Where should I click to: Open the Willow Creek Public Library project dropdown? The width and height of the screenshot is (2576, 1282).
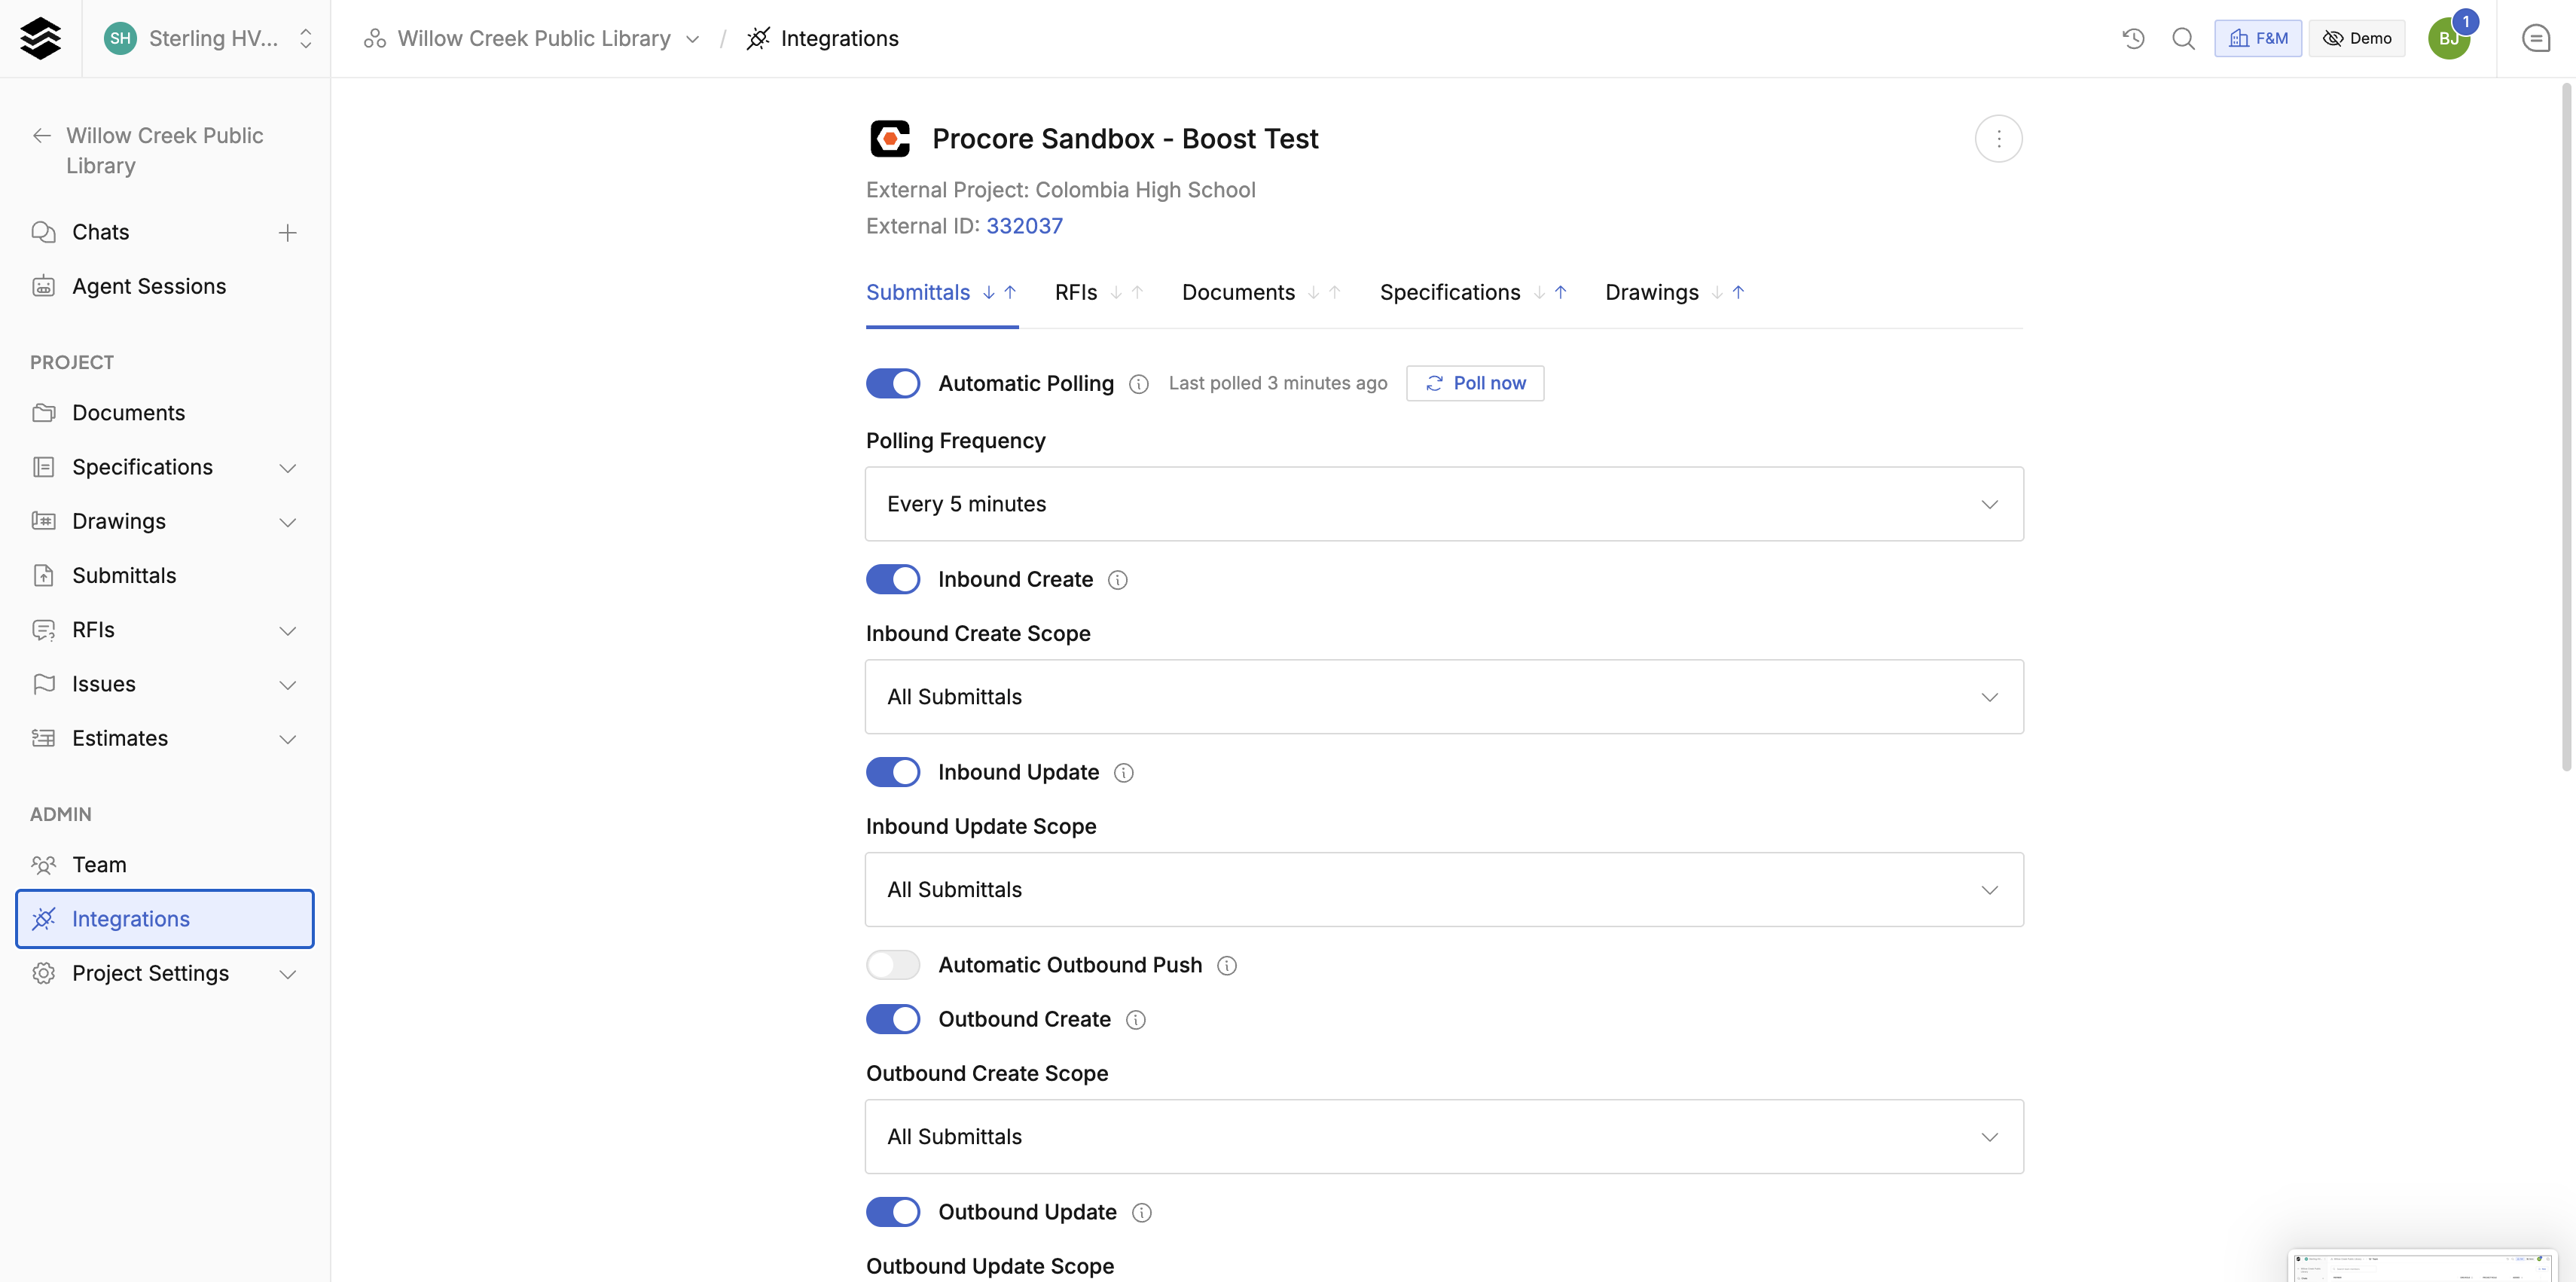pos(692,39)
